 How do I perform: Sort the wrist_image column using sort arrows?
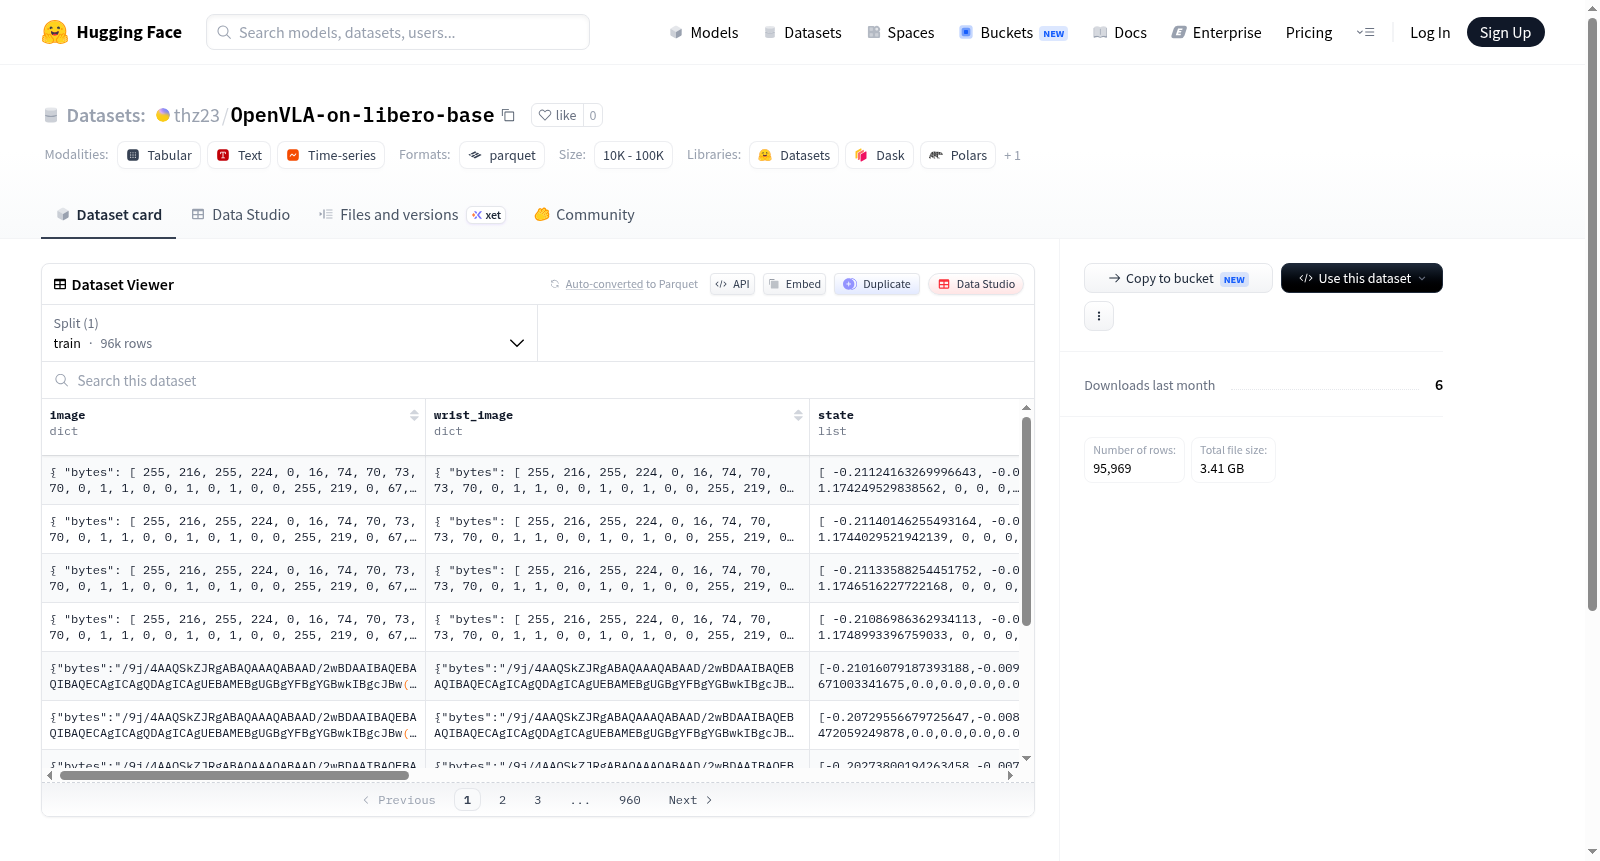[x=798, y=415]
